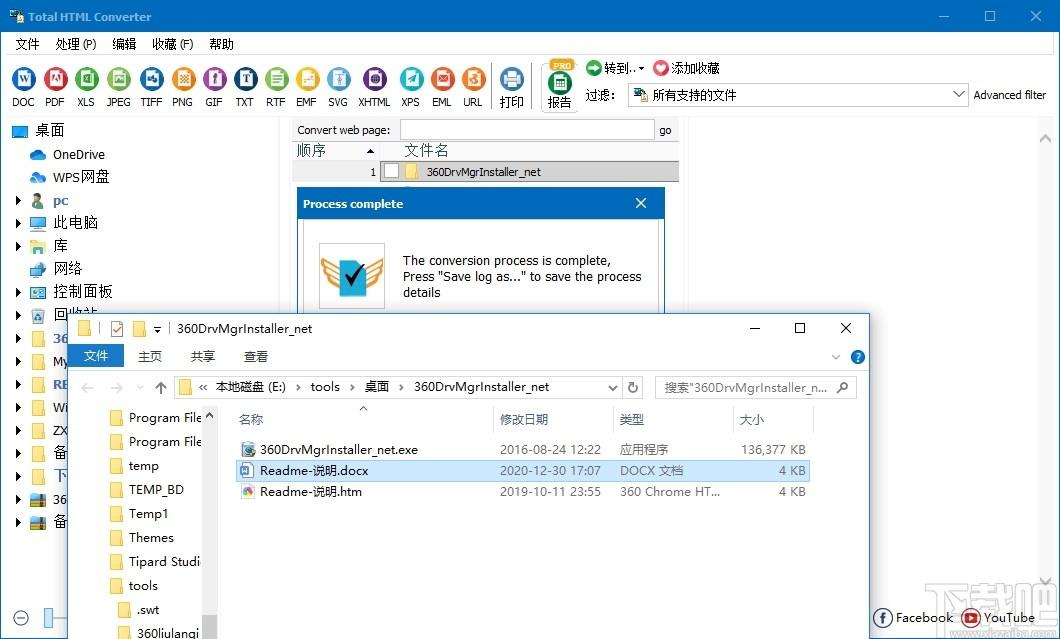Open the 处理(P) menu
The height and width of the screenshot is (639, 1060).
pyautogui.click(x=76, y=44)
